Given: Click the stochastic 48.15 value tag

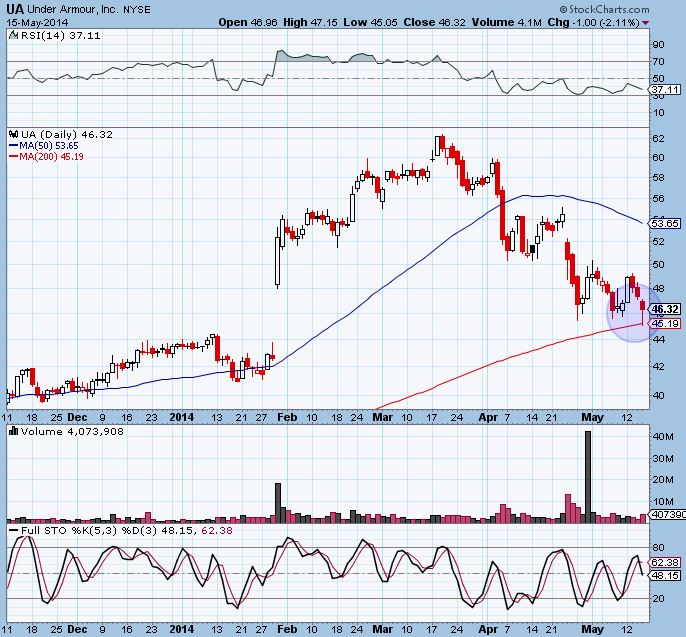Looking at the screenshot, I should (x=665, y=575).
